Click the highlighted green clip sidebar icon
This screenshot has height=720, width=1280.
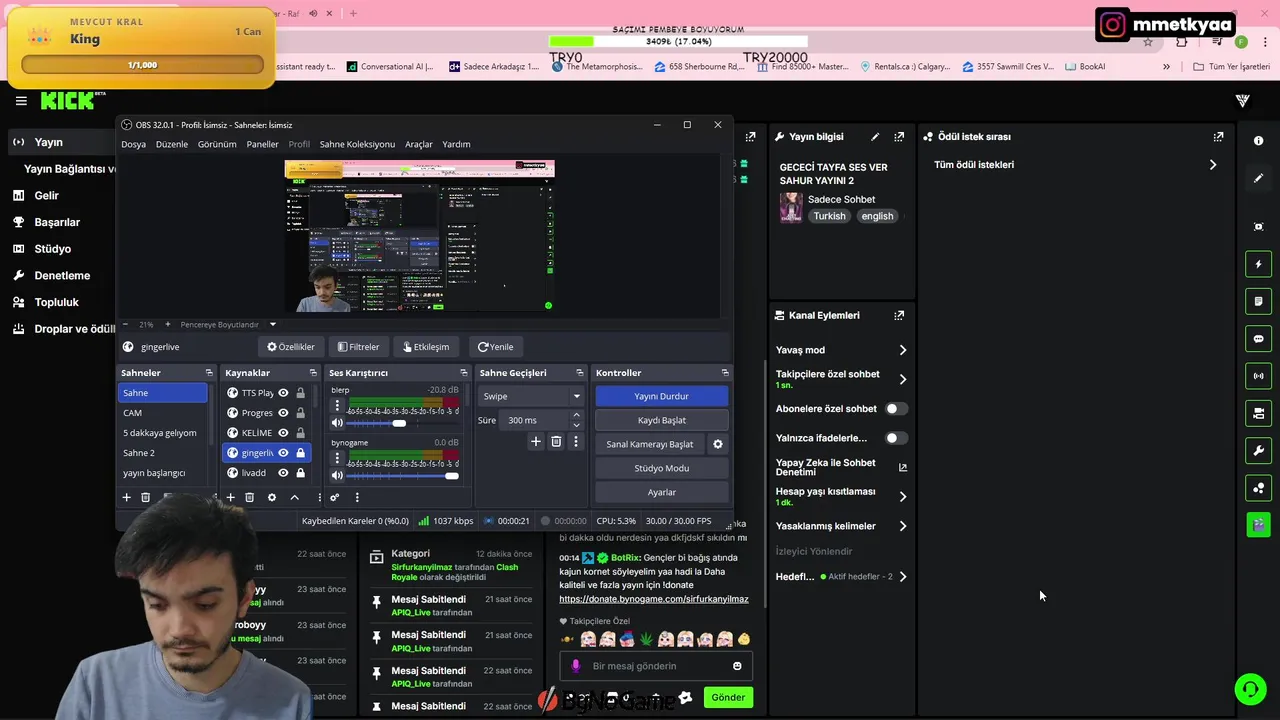point(1258,524)
